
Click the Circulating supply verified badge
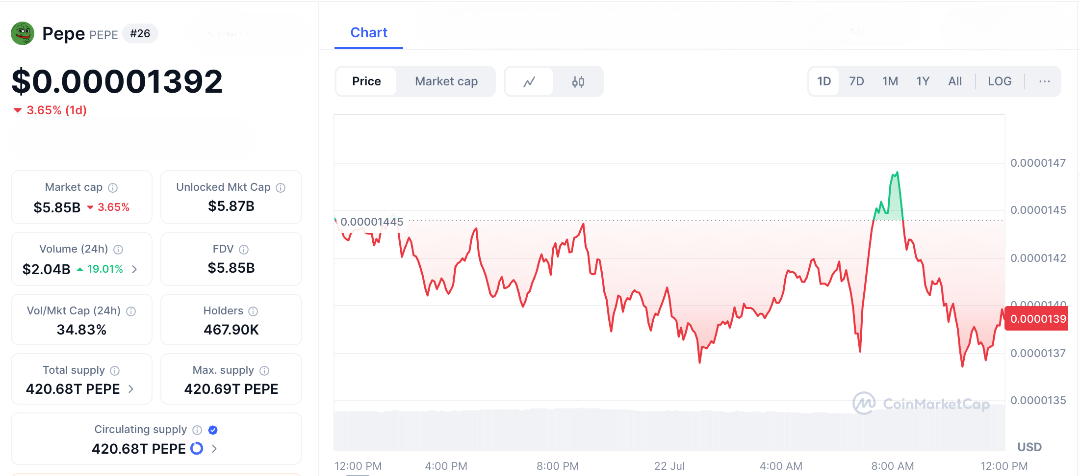tap(213, 430)
